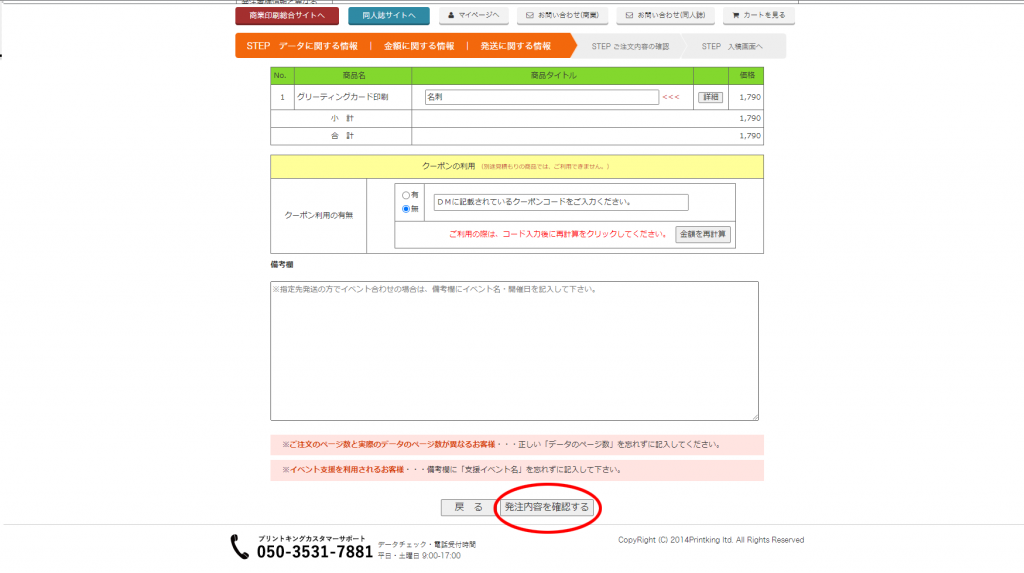This screenshot has width=1024, height=573.
Task: Click the 商品タイトル input containing 名刺
Action: [540, 98]
